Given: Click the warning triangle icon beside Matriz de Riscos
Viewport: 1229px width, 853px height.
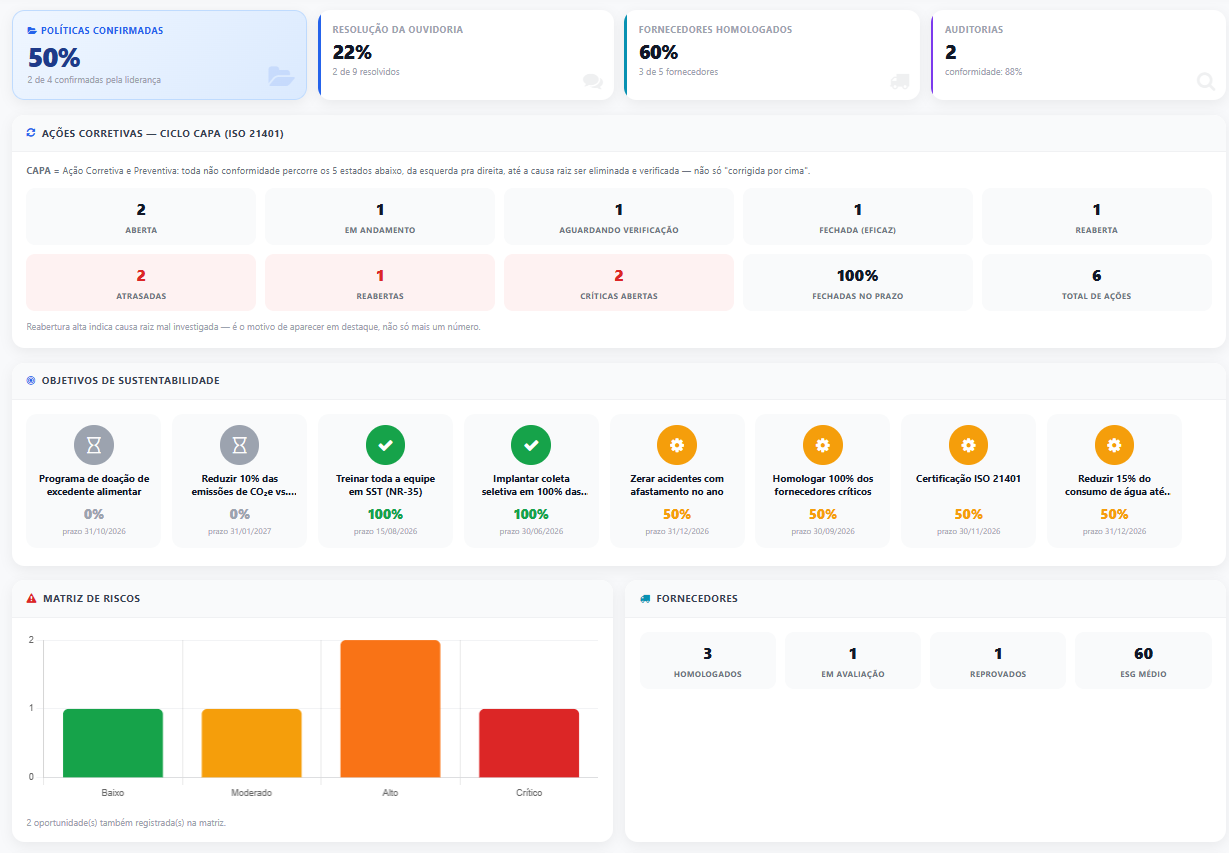Looking at the screenshot, I should 31,598.
